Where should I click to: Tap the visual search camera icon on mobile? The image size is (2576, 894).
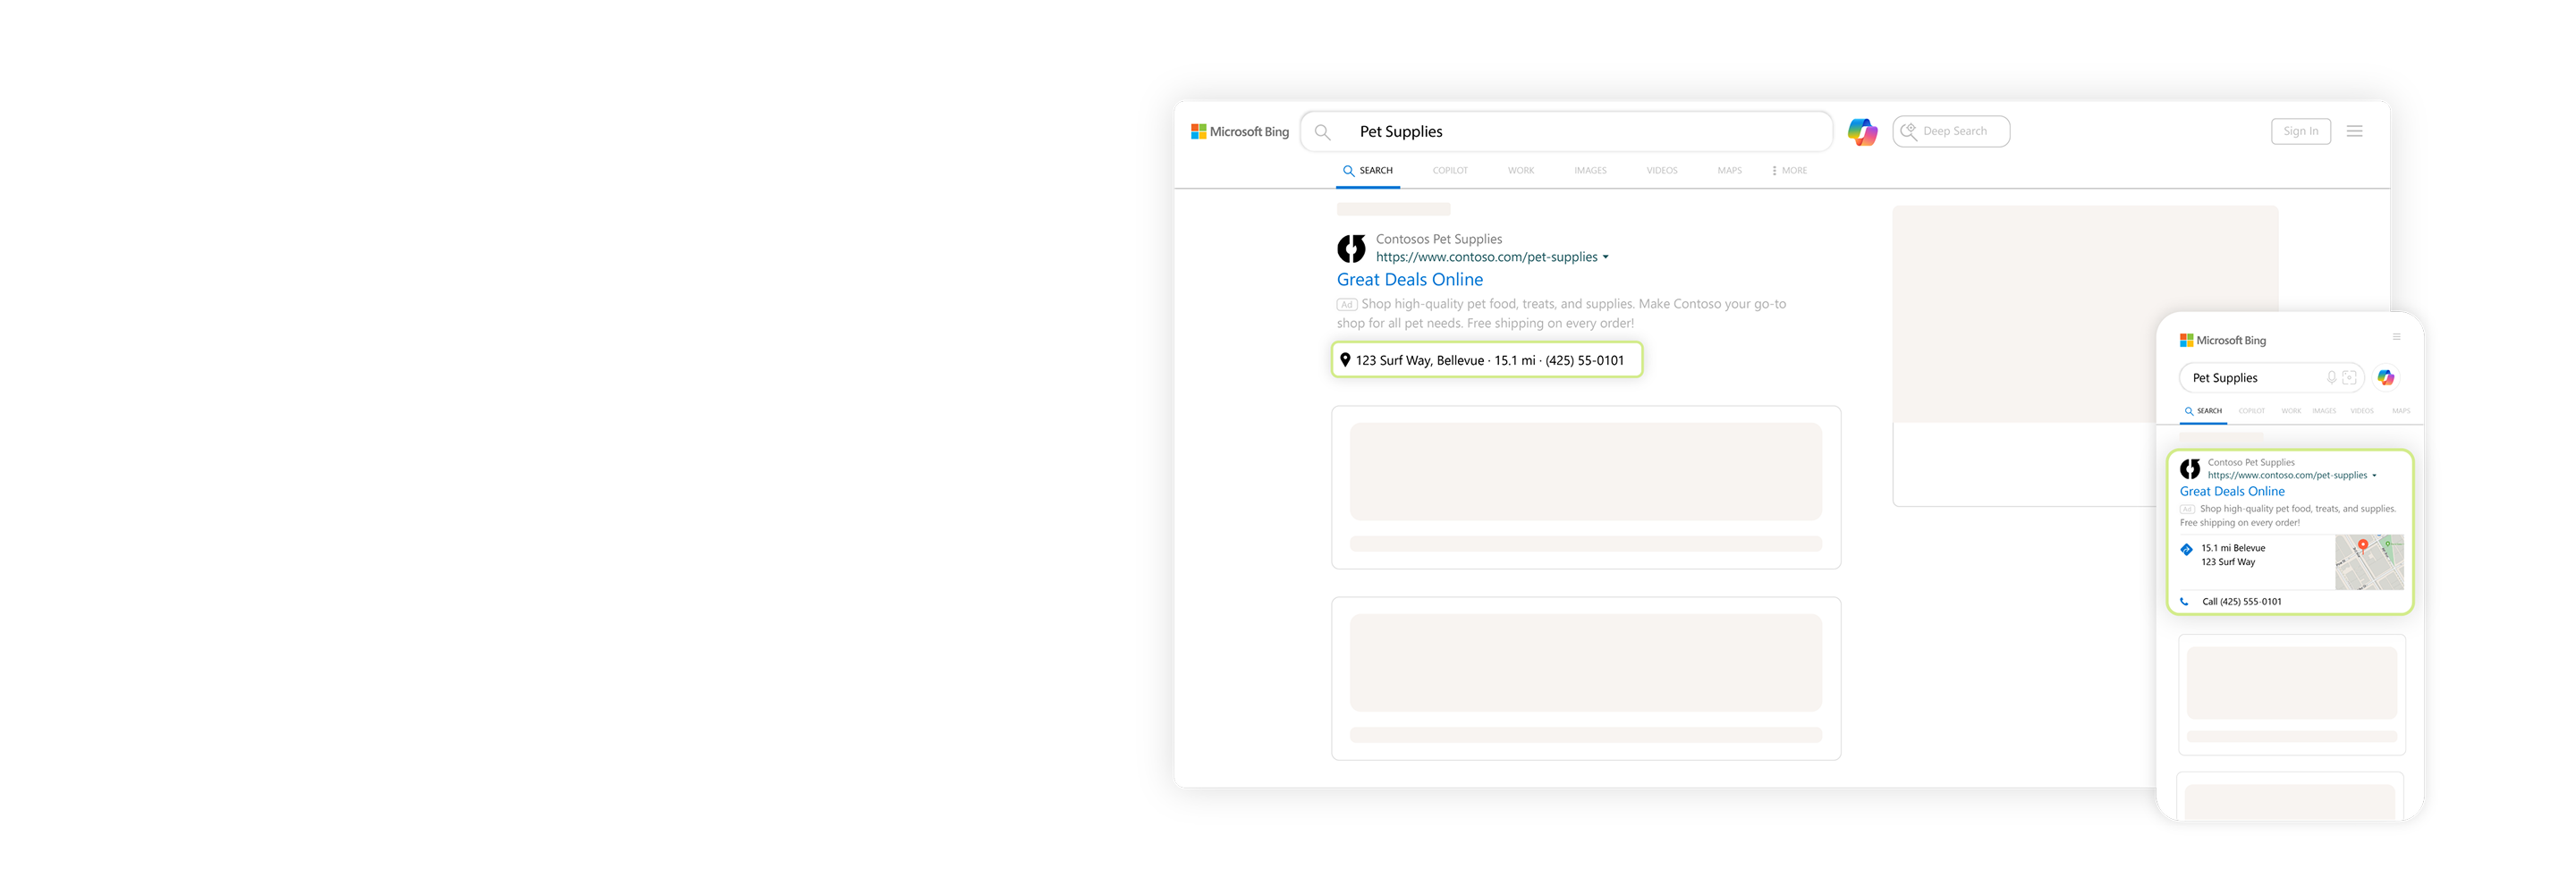tap(2349, 378)
